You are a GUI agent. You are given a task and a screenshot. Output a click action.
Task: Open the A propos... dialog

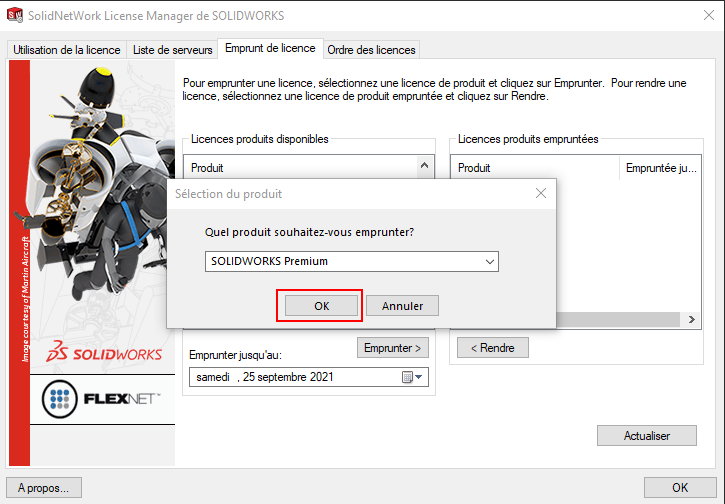(x=43, y=488)
